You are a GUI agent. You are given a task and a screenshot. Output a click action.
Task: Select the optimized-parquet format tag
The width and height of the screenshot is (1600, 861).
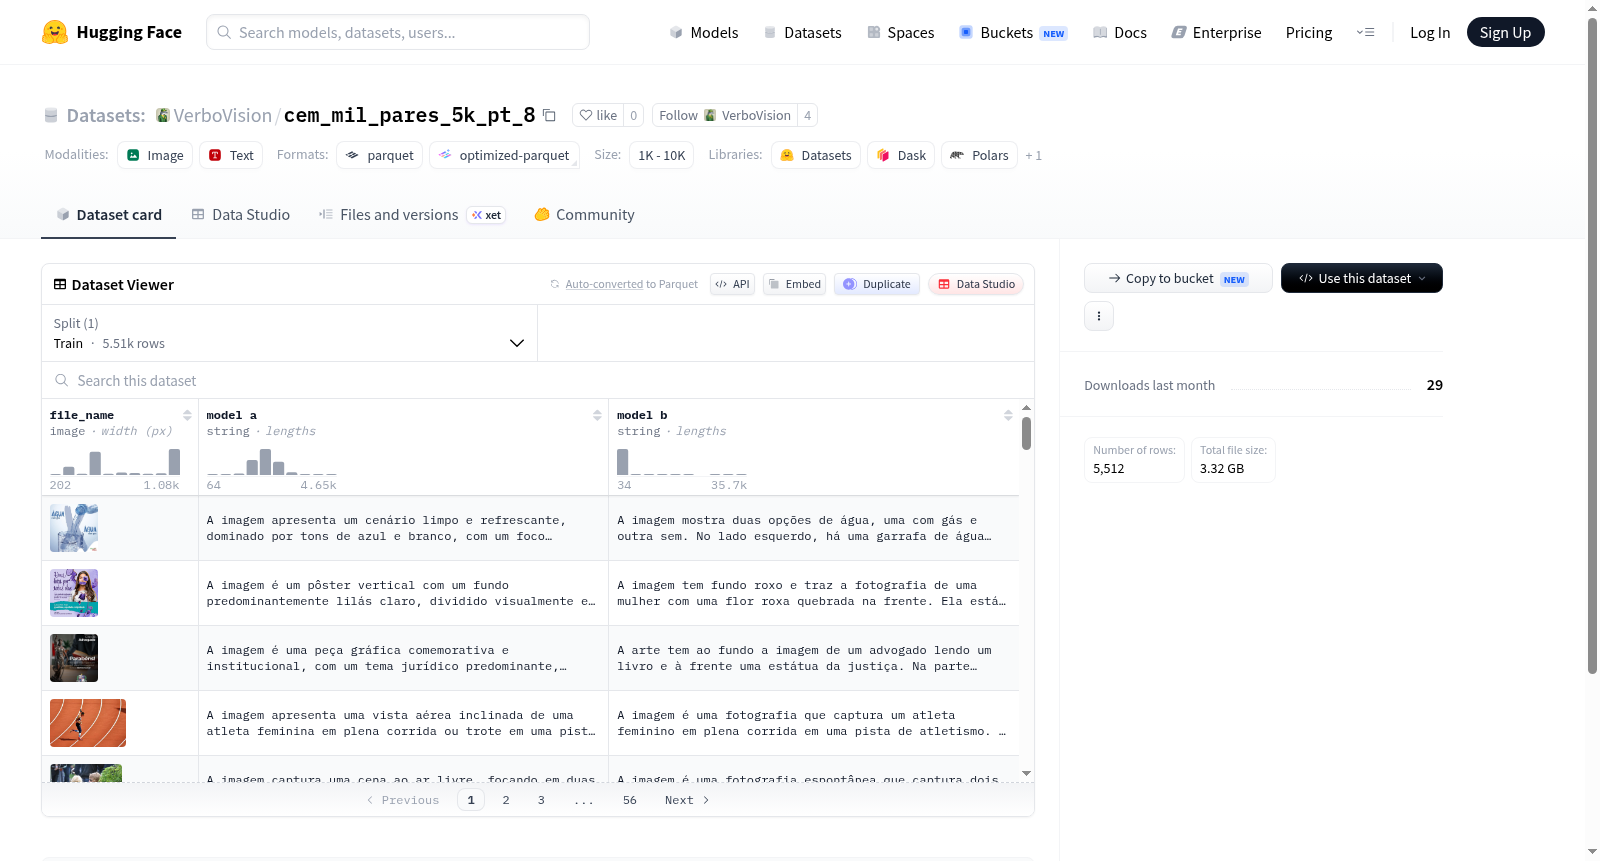coord(504,155)
